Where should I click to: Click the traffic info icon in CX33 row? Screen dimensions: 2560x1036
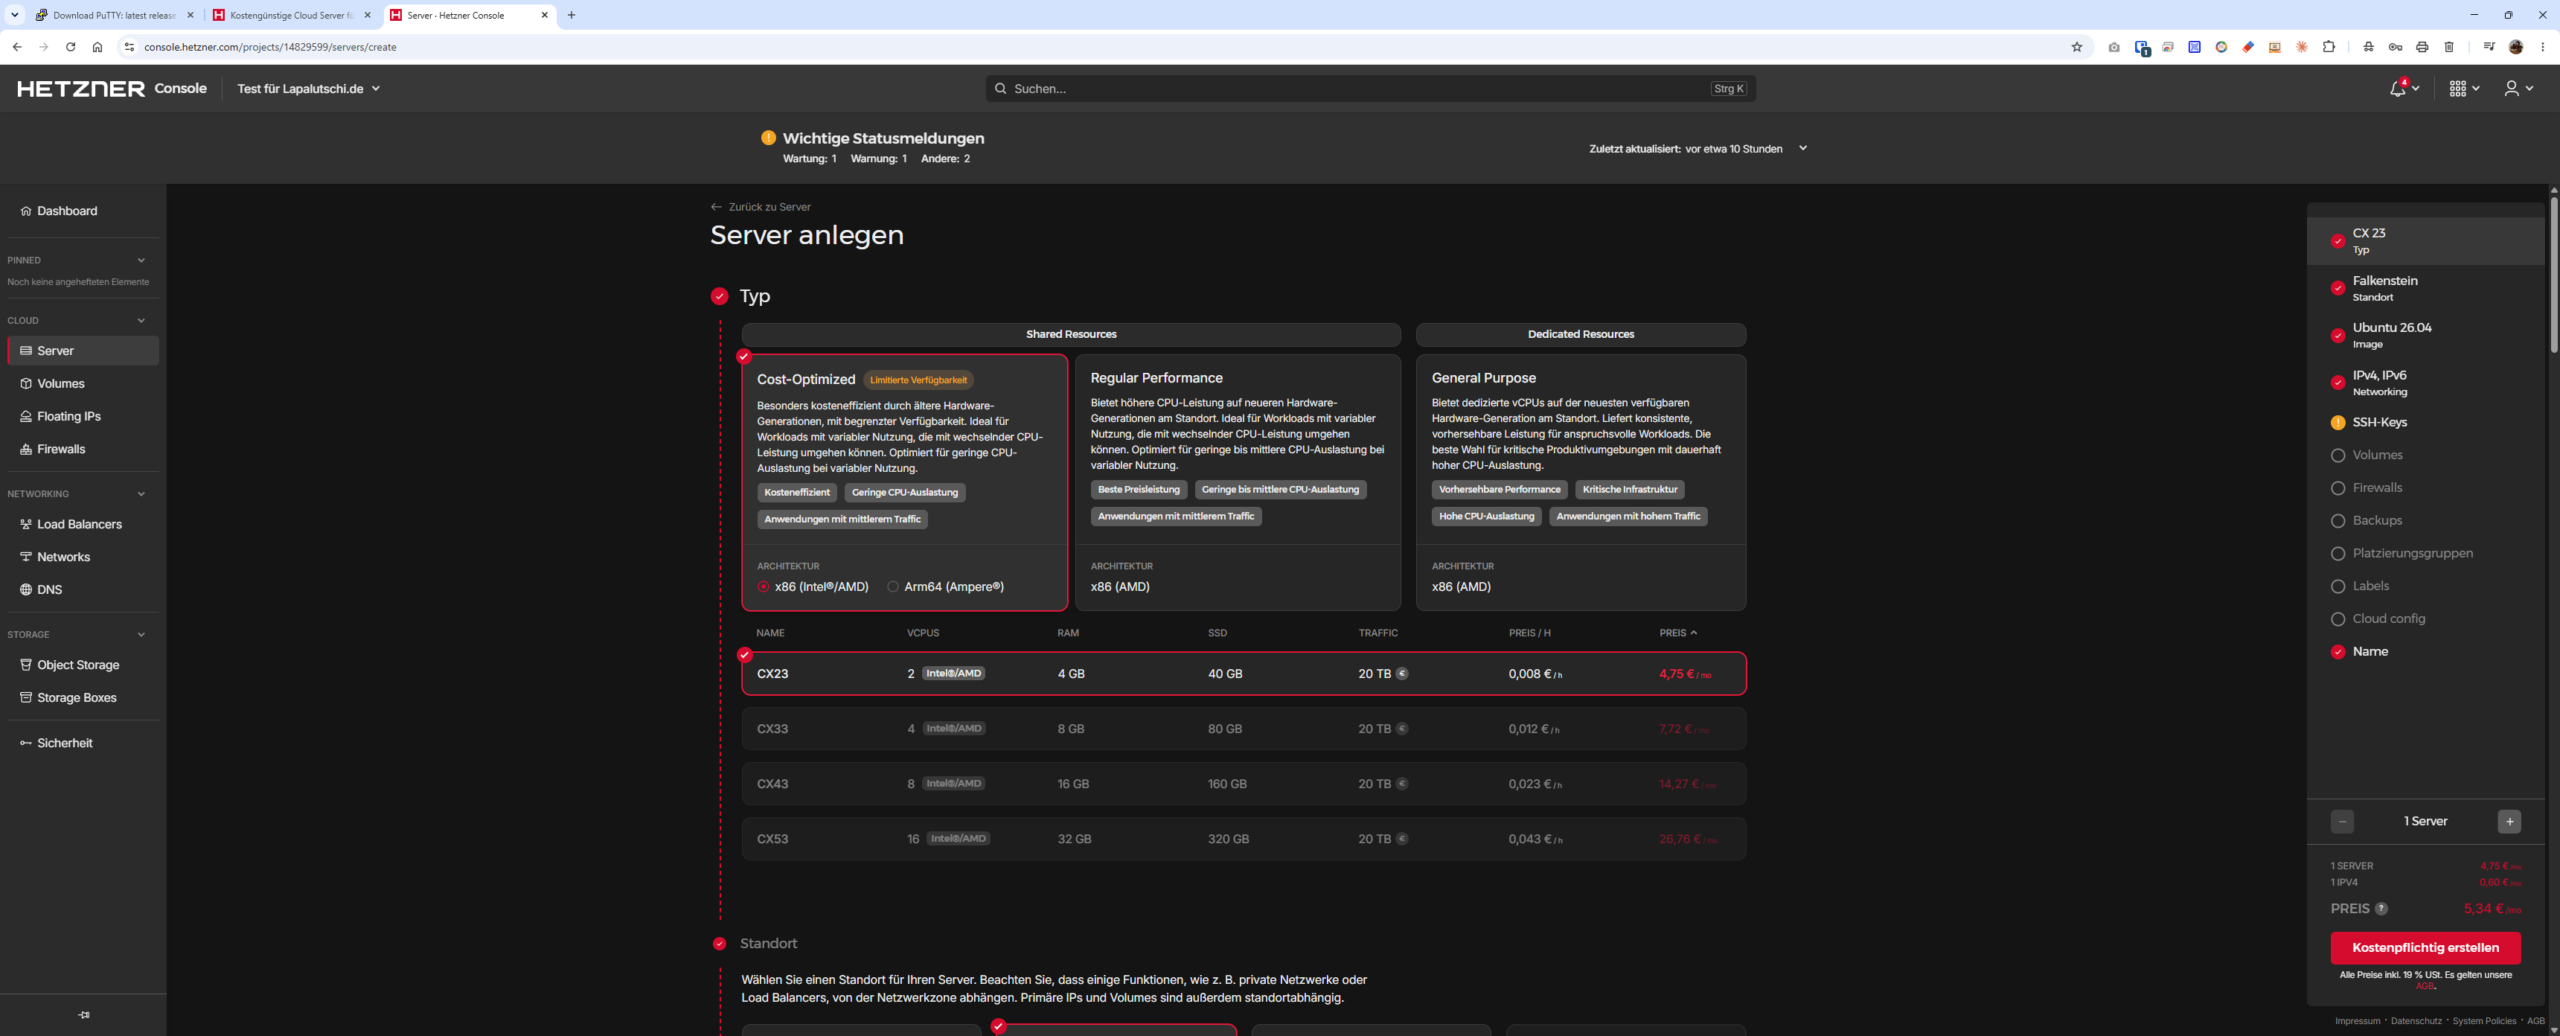pos(1402,729)
